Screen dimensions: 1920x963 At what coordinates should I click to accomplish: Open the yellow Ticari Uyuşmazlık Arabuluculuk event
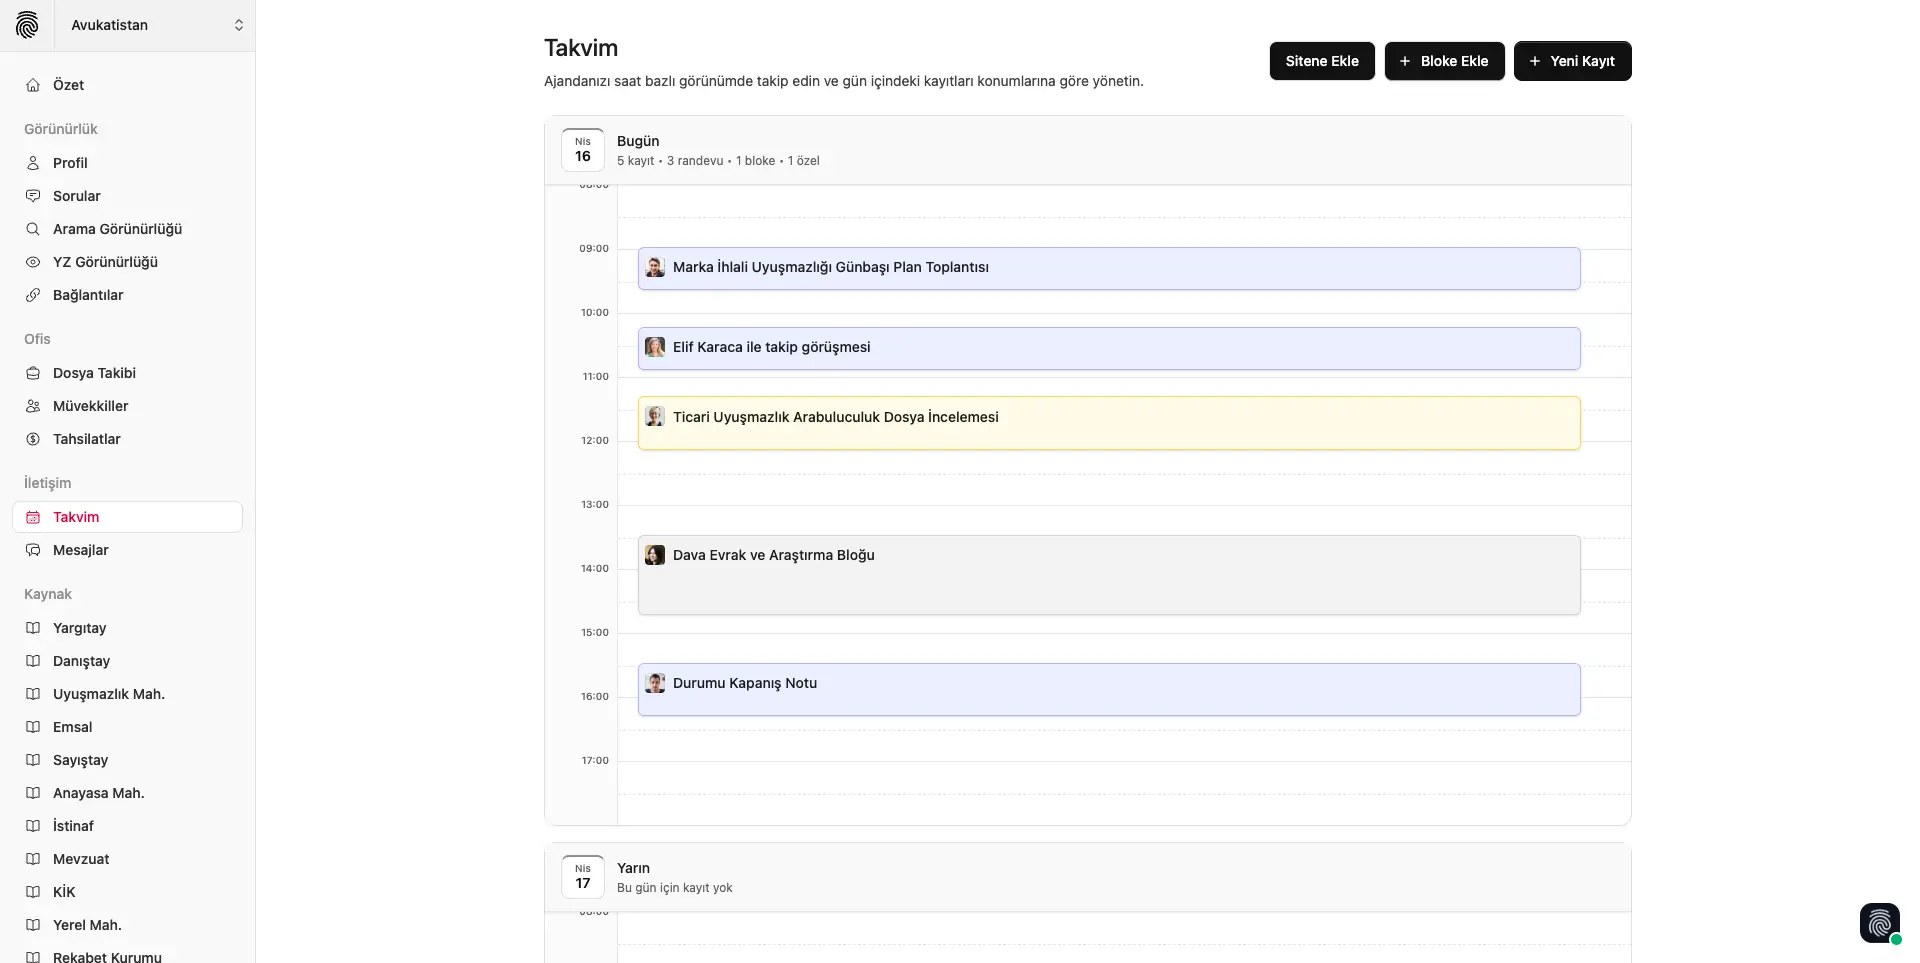point(1108,423)
